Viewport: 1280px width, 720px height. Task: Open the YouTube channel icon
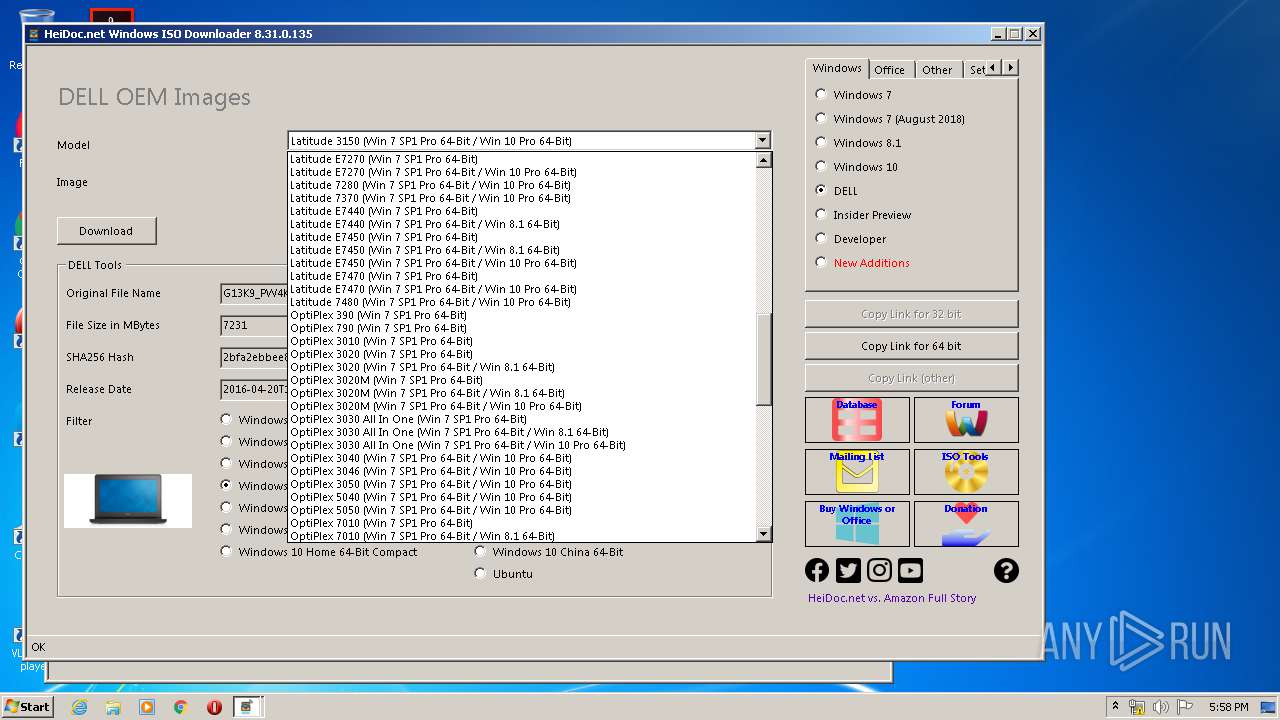coord(910,570)
